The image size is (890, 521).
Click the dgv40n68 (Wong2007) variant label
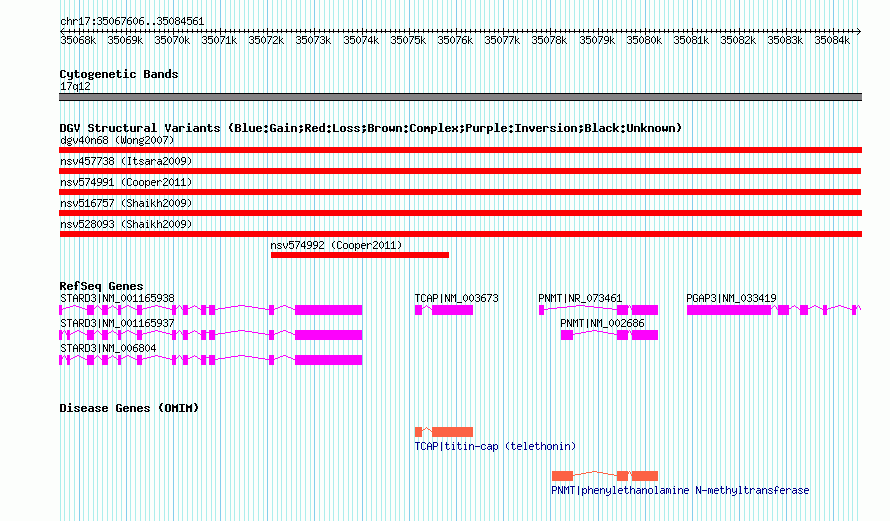(x=117, y=140)
